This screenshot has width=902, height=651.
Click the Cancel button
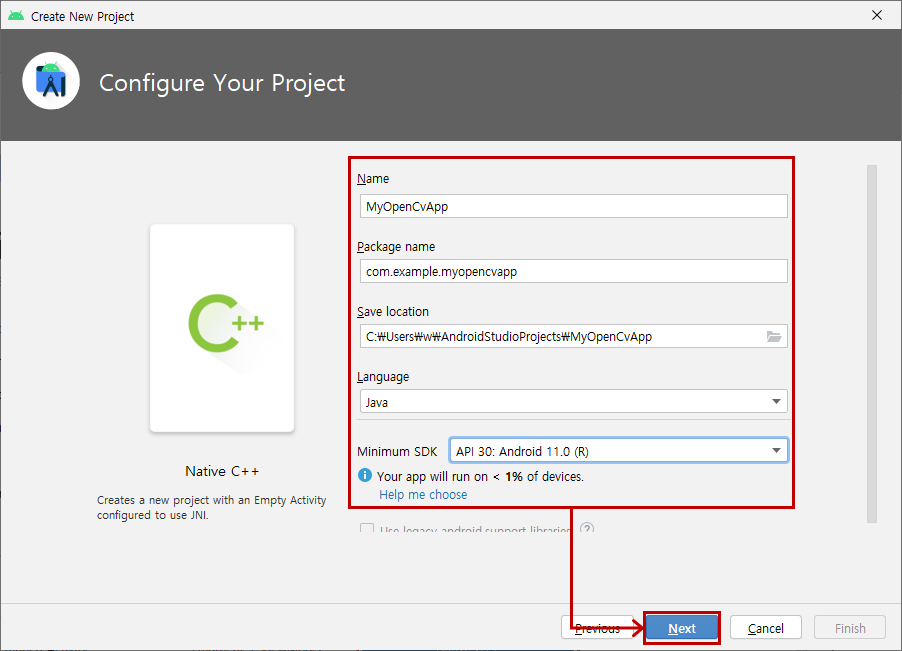pos(766,628)
